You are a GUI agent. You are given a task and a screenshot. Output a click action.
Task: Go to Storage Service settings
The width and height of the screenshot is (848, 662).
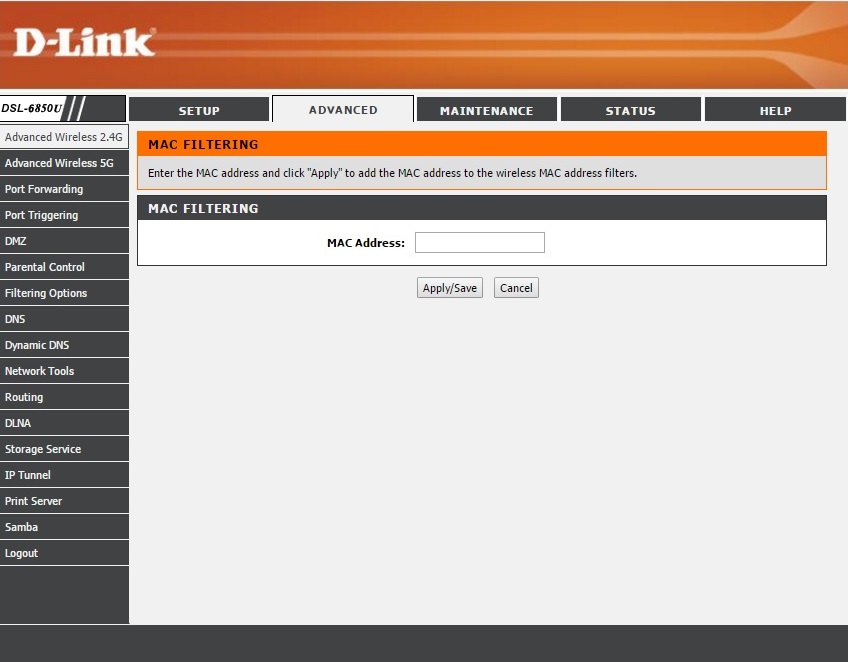coord(43,449)
